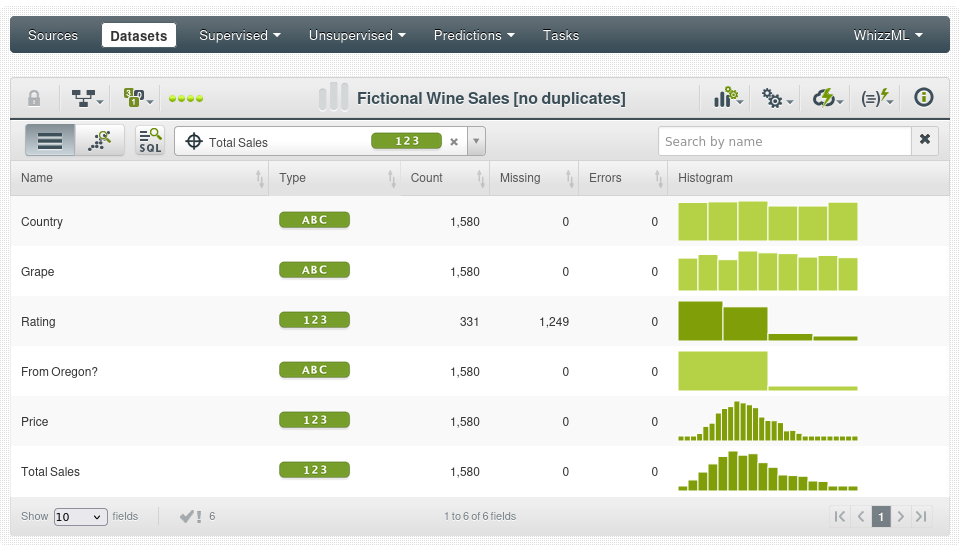Switch to the field list view
This screenshot has width=966, height=552.
pyautogui.click(x=50, y=141)
